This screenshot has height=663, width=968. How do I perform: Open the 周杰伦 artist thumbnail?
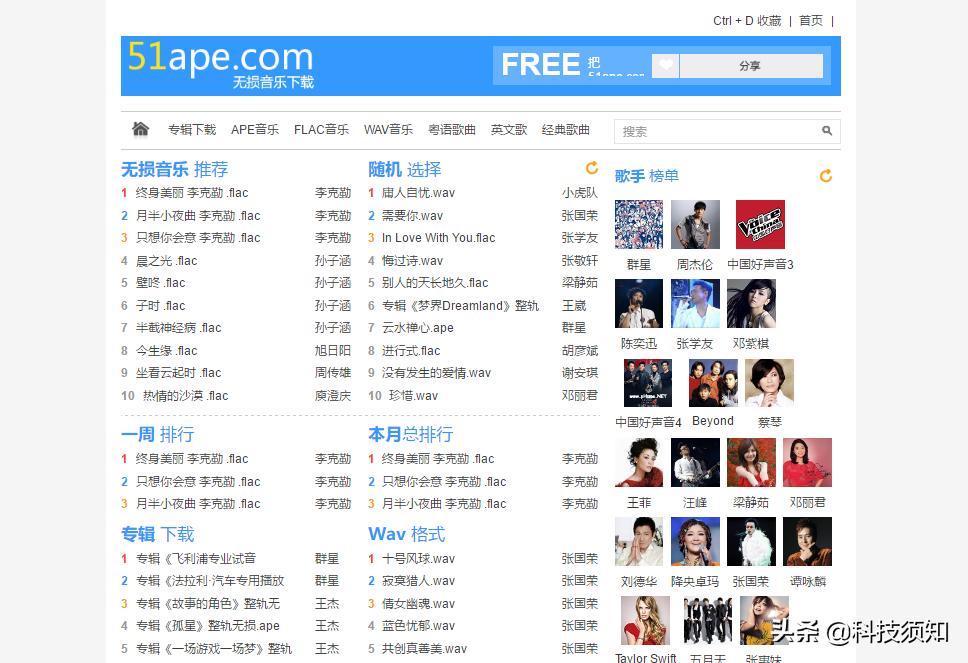(695, 225)
